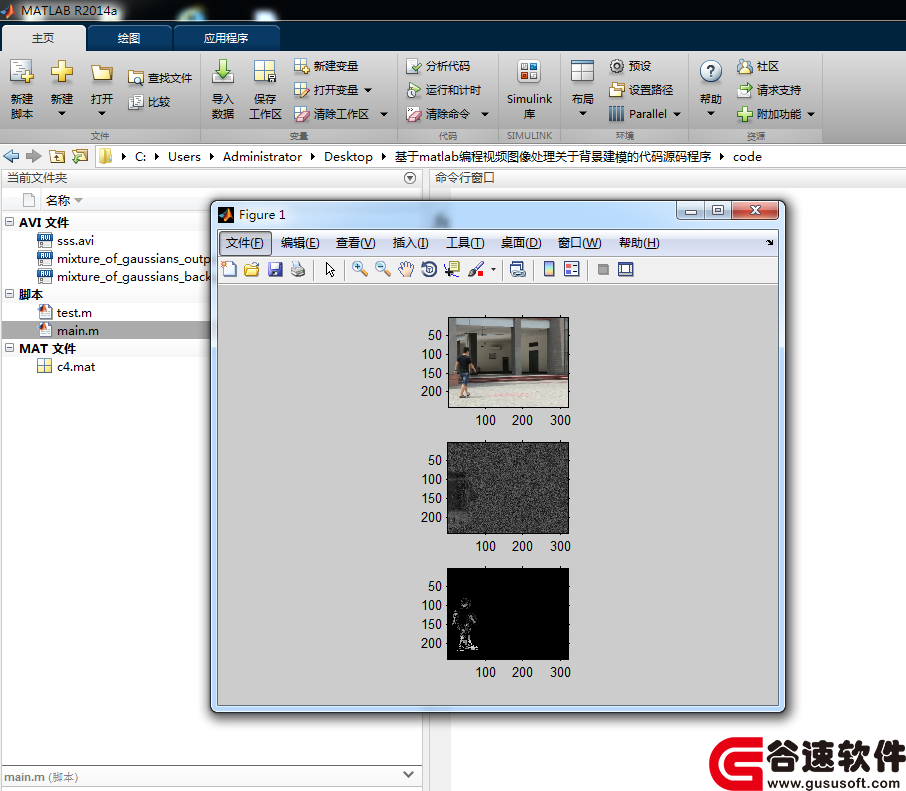Open Figure 文件(F) menu
Image resolution: width=906 pixels, height=791 pixels.
coord(244,243)
